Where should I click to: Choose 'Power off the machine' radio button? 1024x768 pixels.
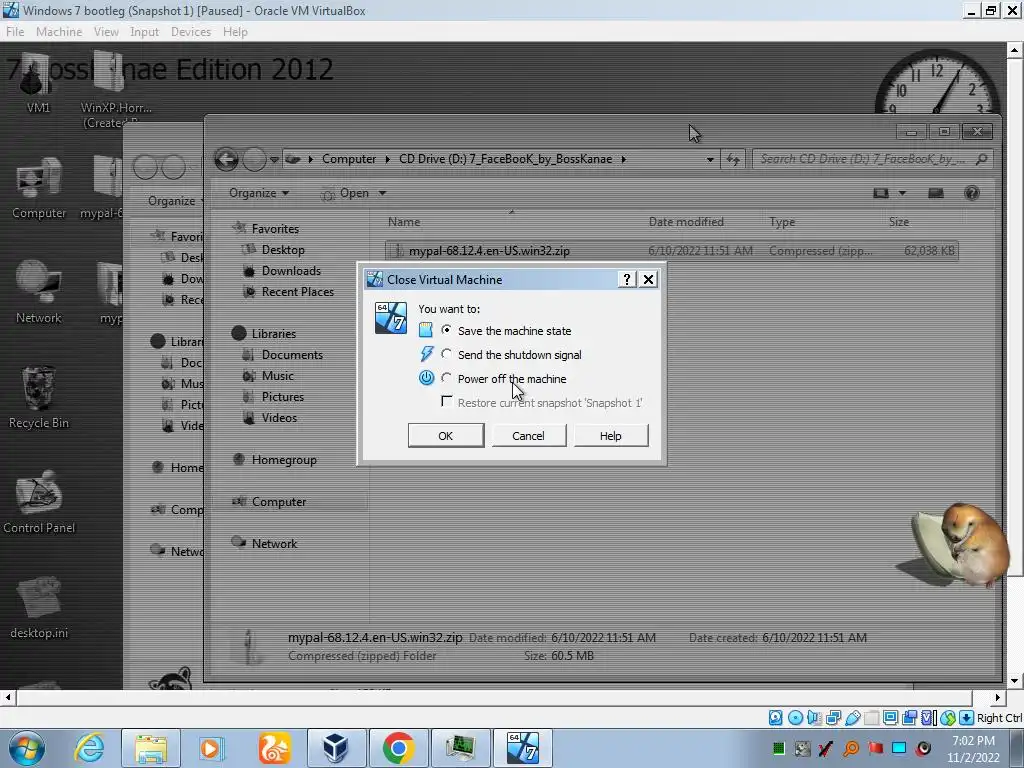point(446,378)
